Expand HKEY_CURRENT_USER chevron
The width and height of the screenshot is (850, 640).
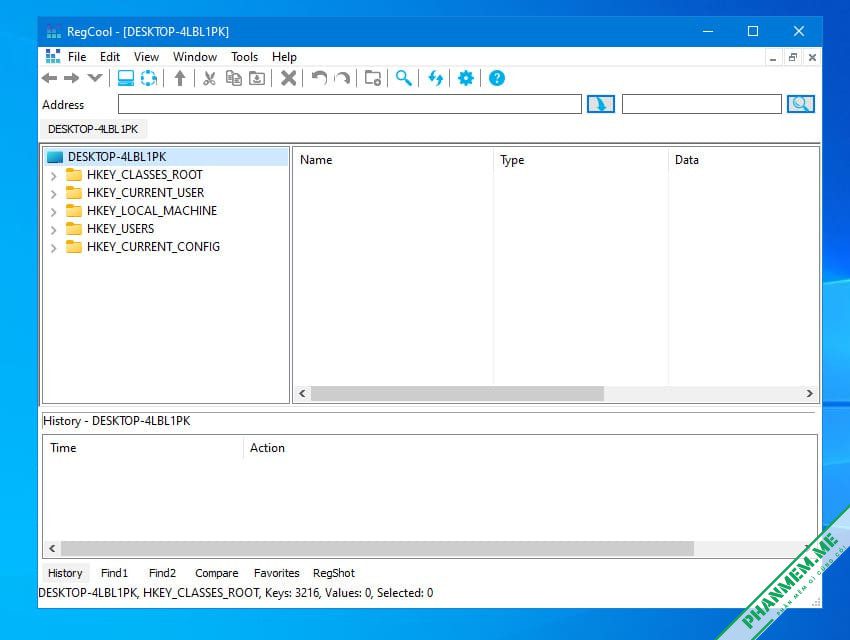(53, 193)
